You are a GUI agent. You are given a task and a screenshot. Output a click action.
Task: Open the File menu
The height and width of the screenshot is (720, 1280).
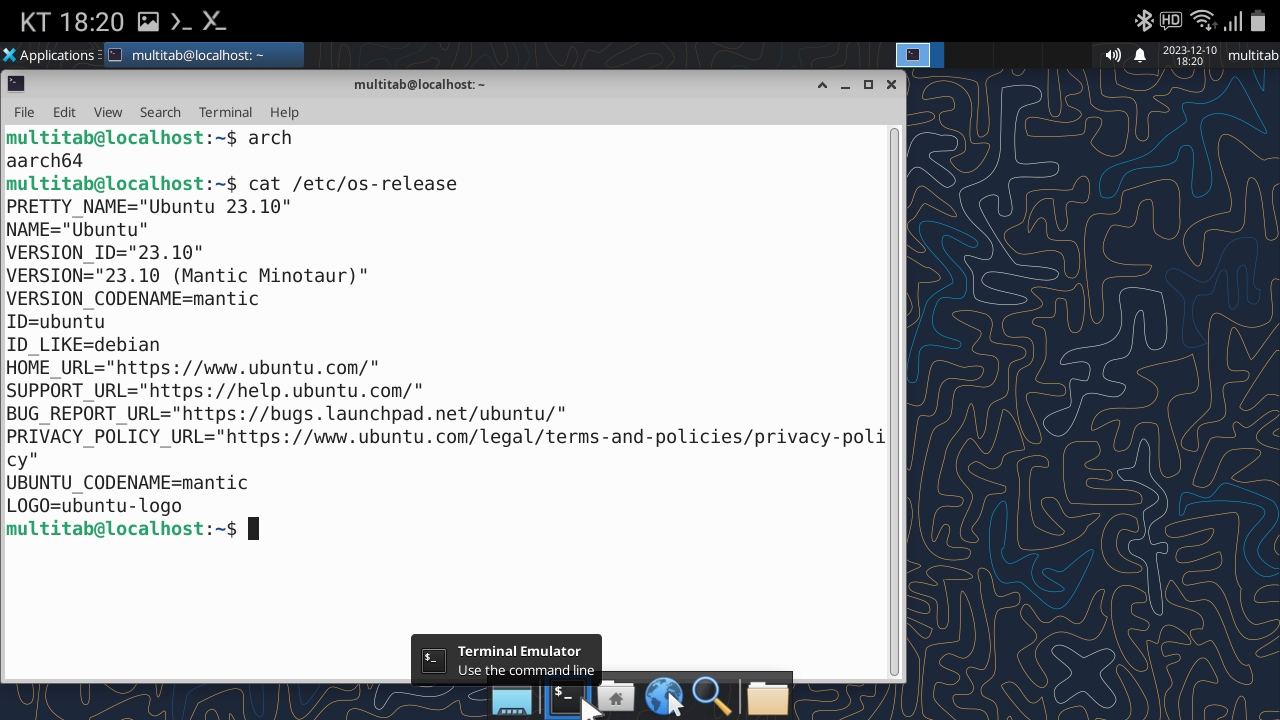tap(24, 112)
